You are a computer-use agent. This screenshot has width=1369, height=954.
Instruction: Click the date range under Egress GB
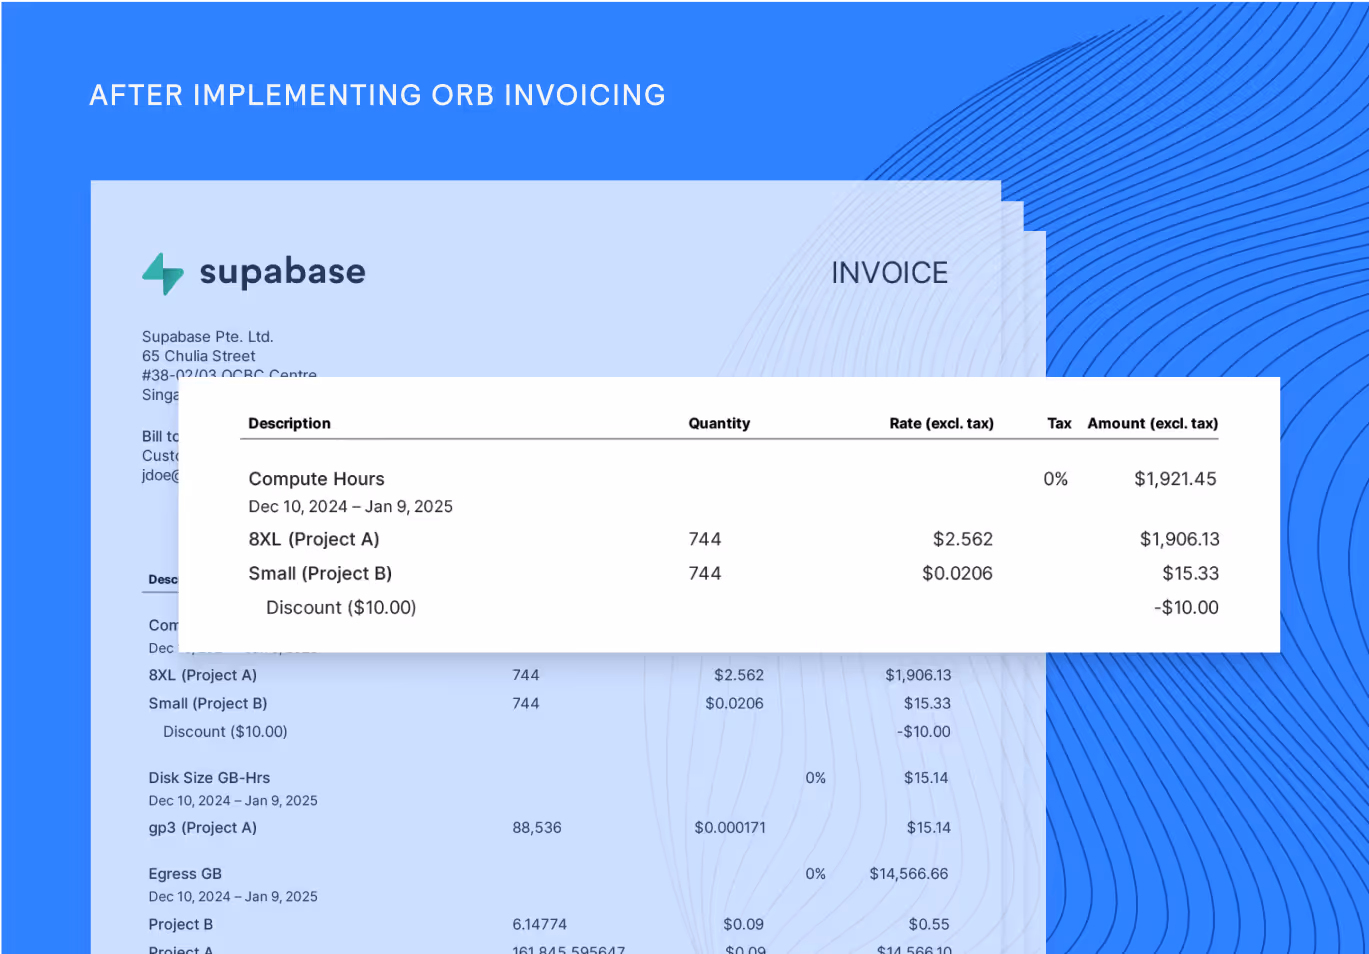point(233,896)
